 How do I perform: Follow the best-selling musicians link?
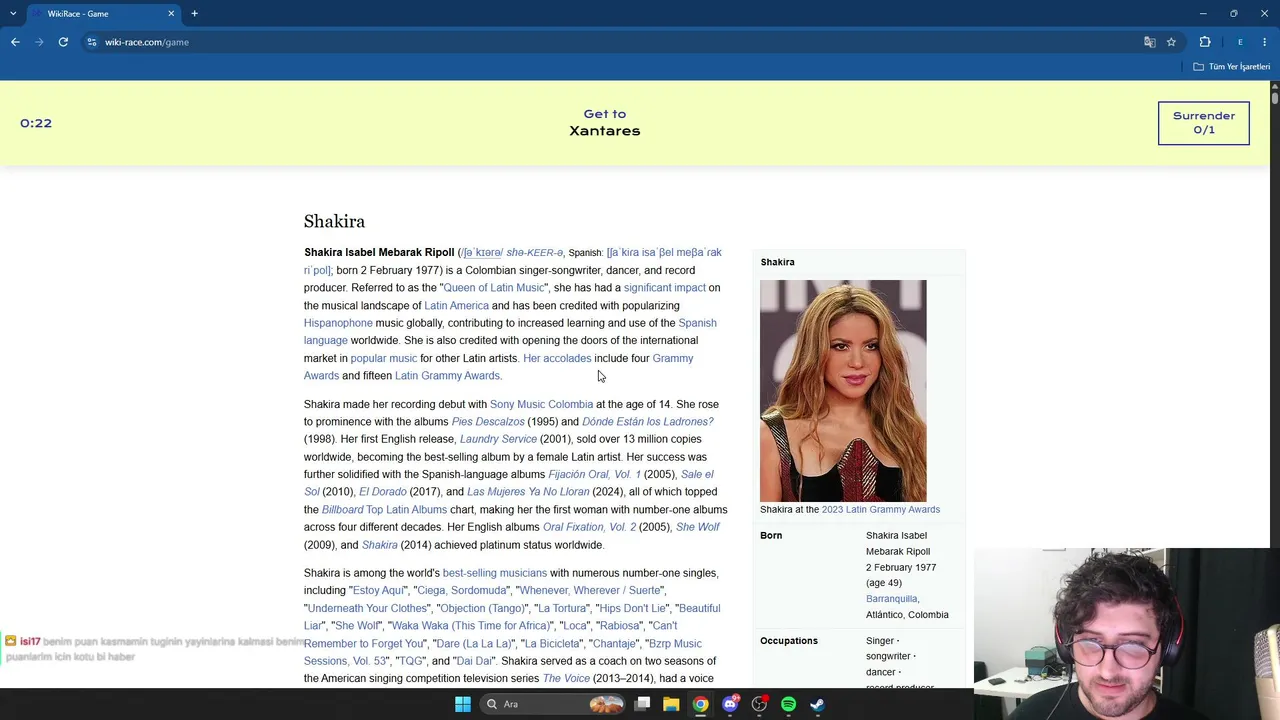[x=495, y=573]
